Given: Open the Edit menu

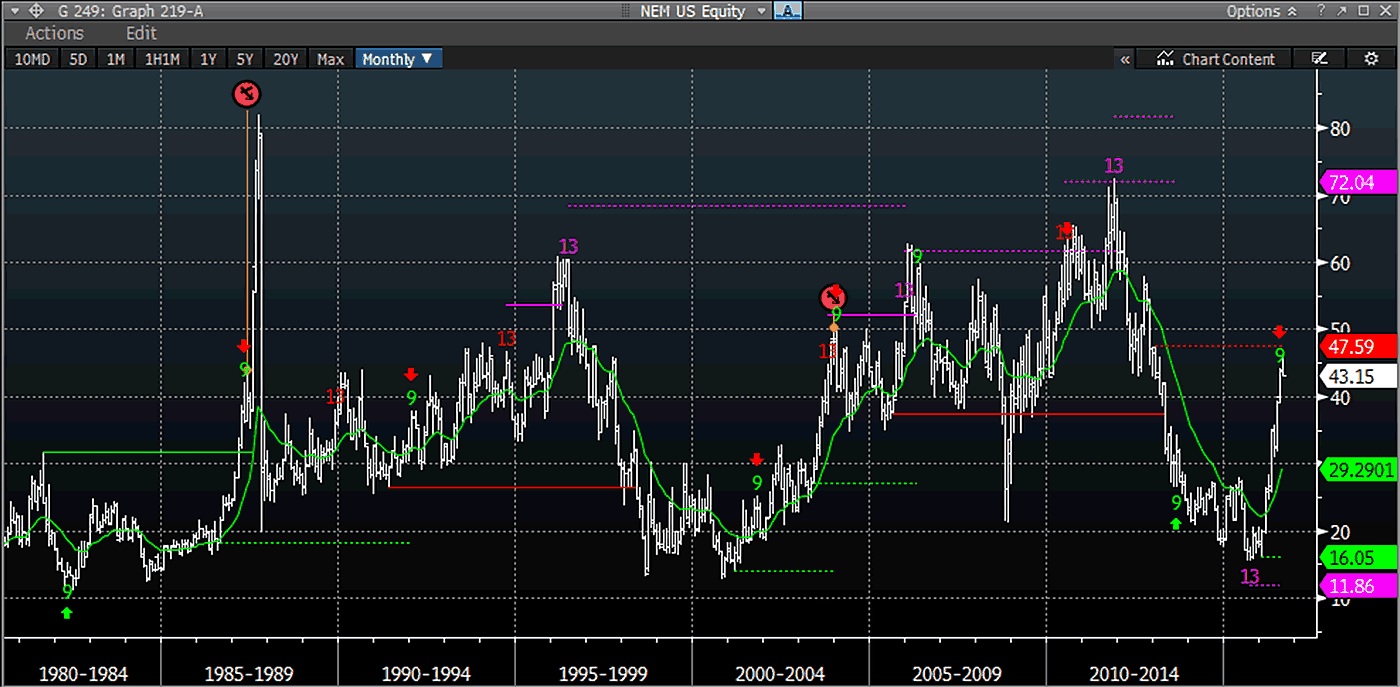Looking at the screenshot, I should coord(141,33).
